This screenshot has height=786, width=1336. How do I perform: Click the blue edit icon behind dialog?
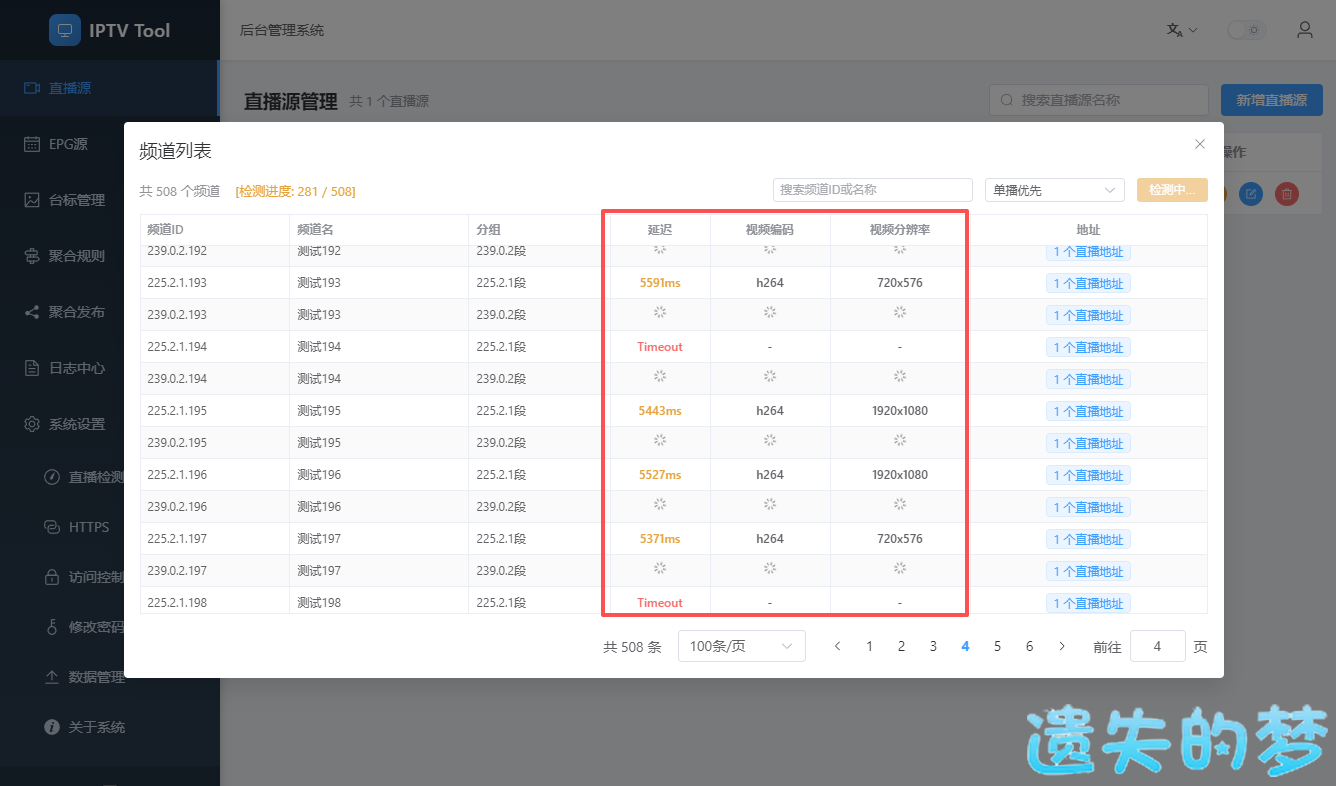(x=1251, y=194)
